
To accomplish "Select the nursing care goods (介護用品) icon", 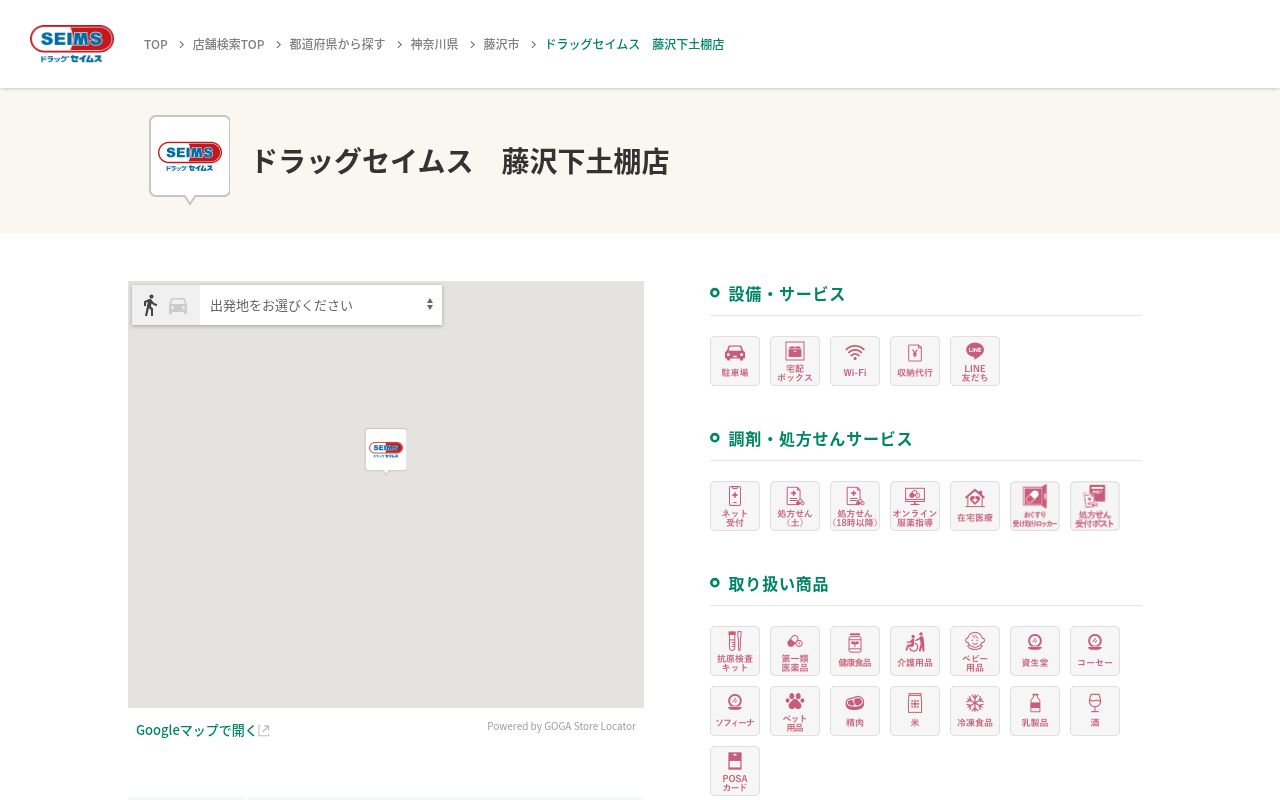I will (915, 651).
